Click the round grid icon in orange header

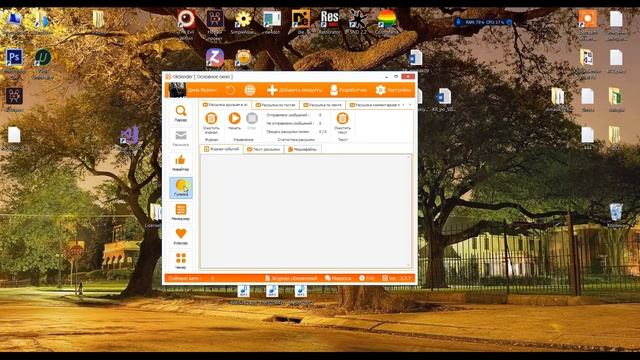(x=250, y=90)
